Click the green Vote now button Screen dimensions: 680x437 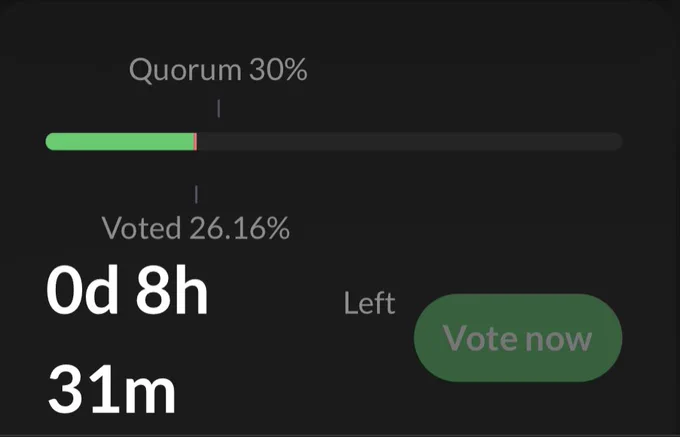click(x=518, y=338)
